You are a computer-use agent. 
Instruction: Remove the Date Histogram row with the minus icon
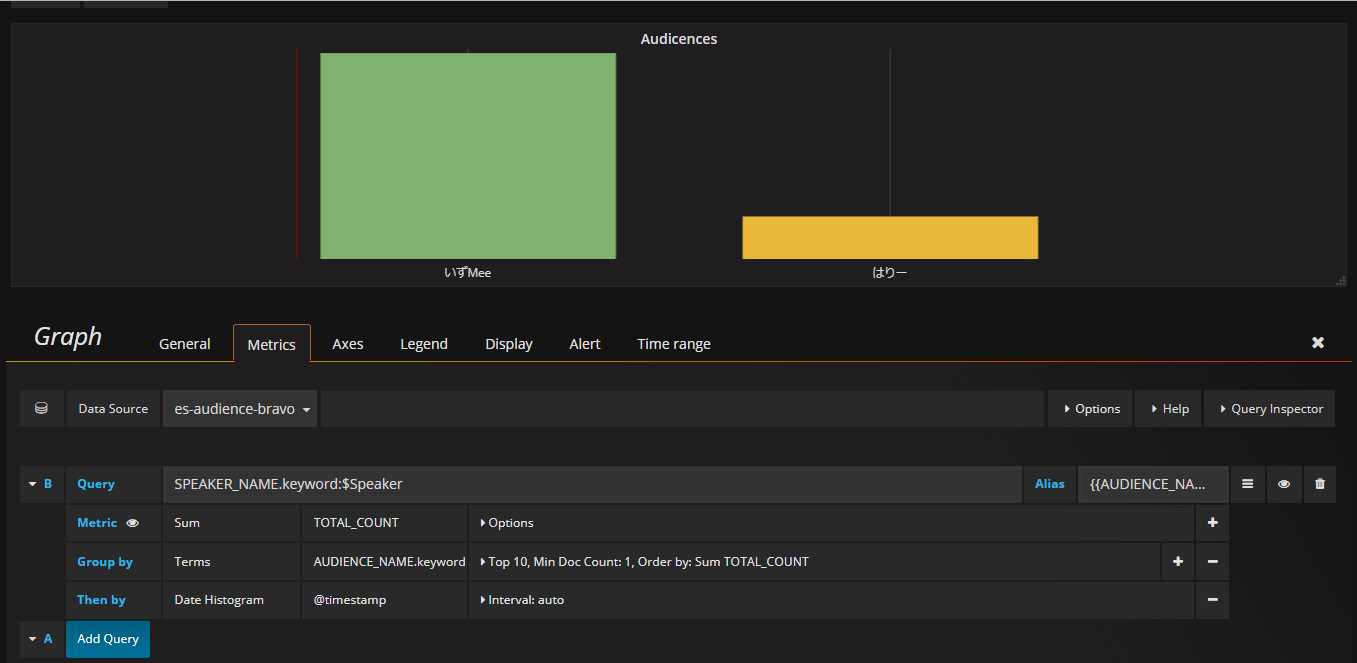click(x=1212, y=600)
